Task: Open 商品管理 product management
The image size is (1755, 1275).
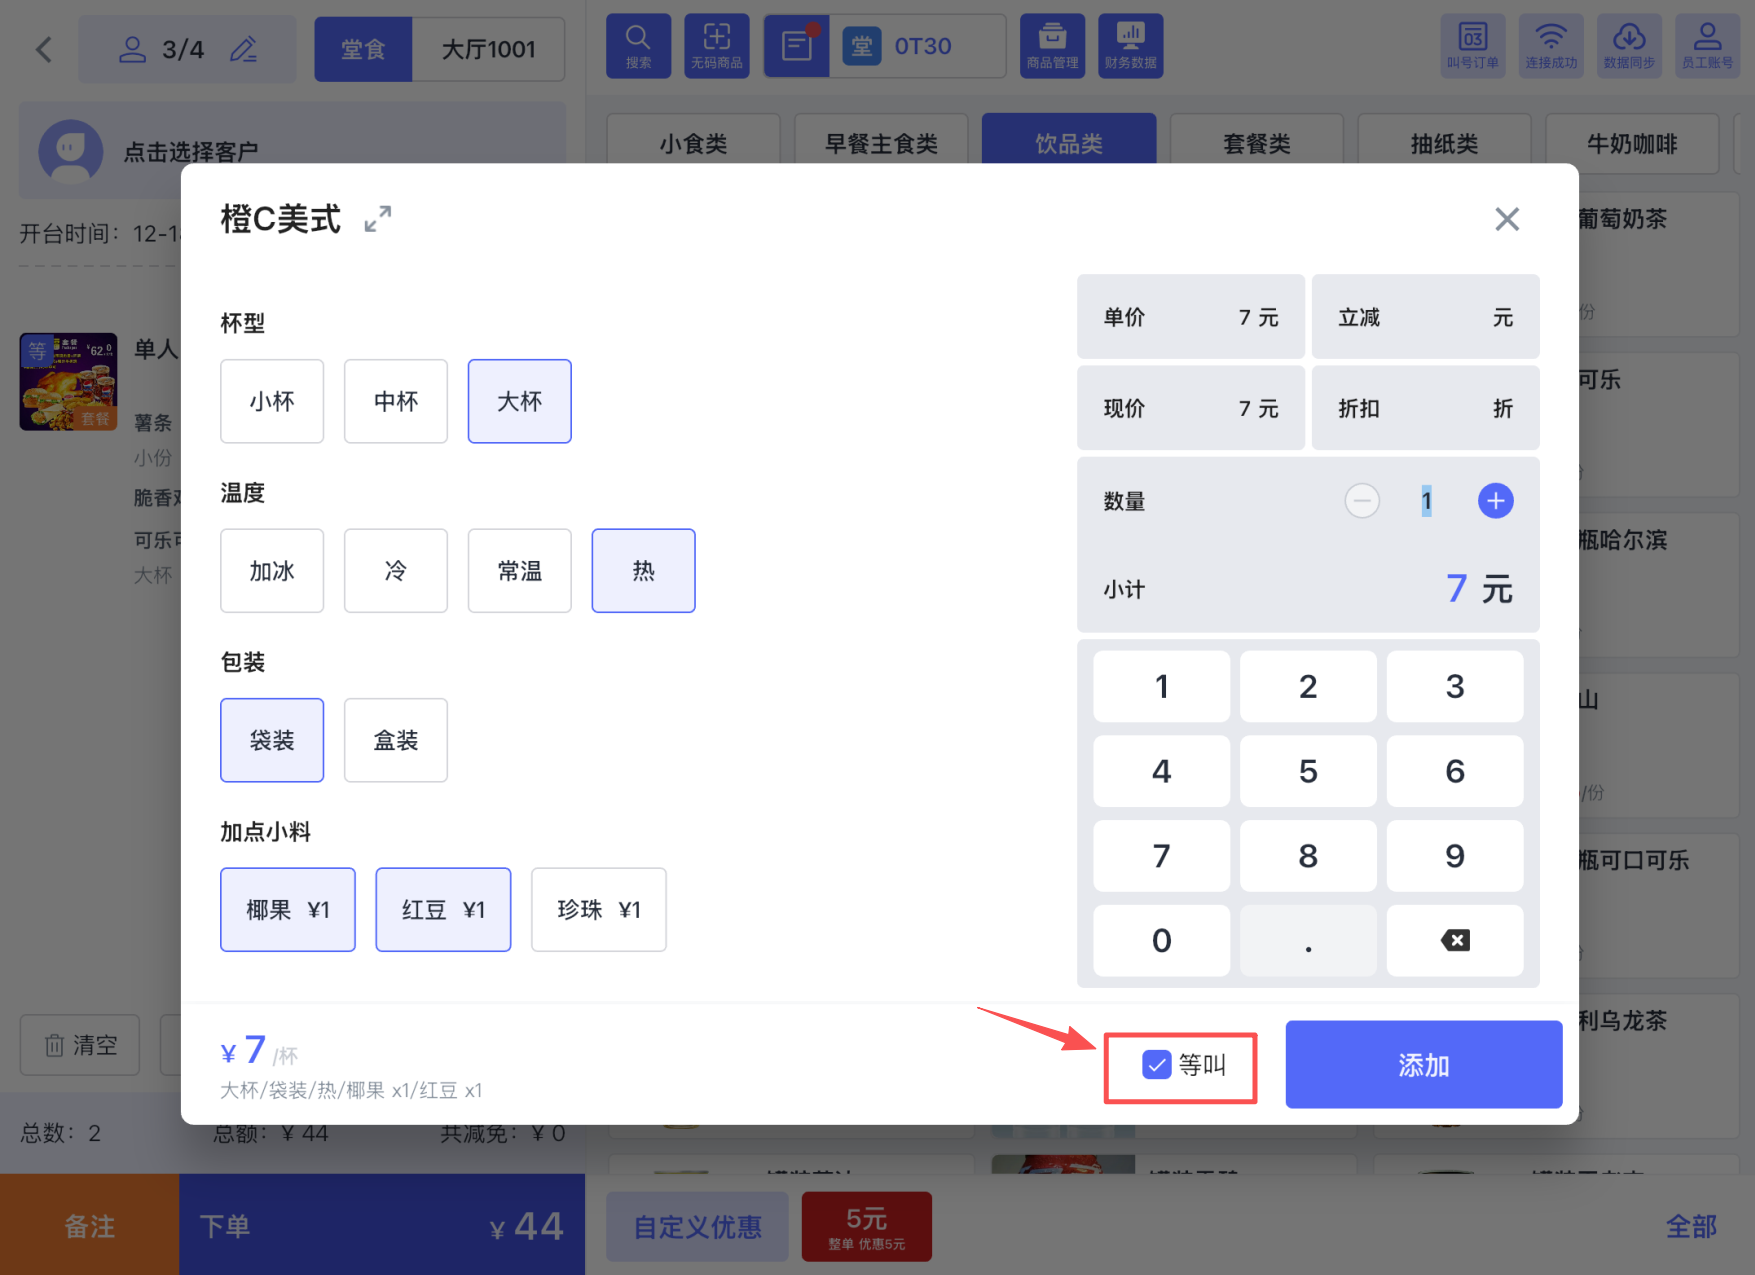Action: (1052, 46)
